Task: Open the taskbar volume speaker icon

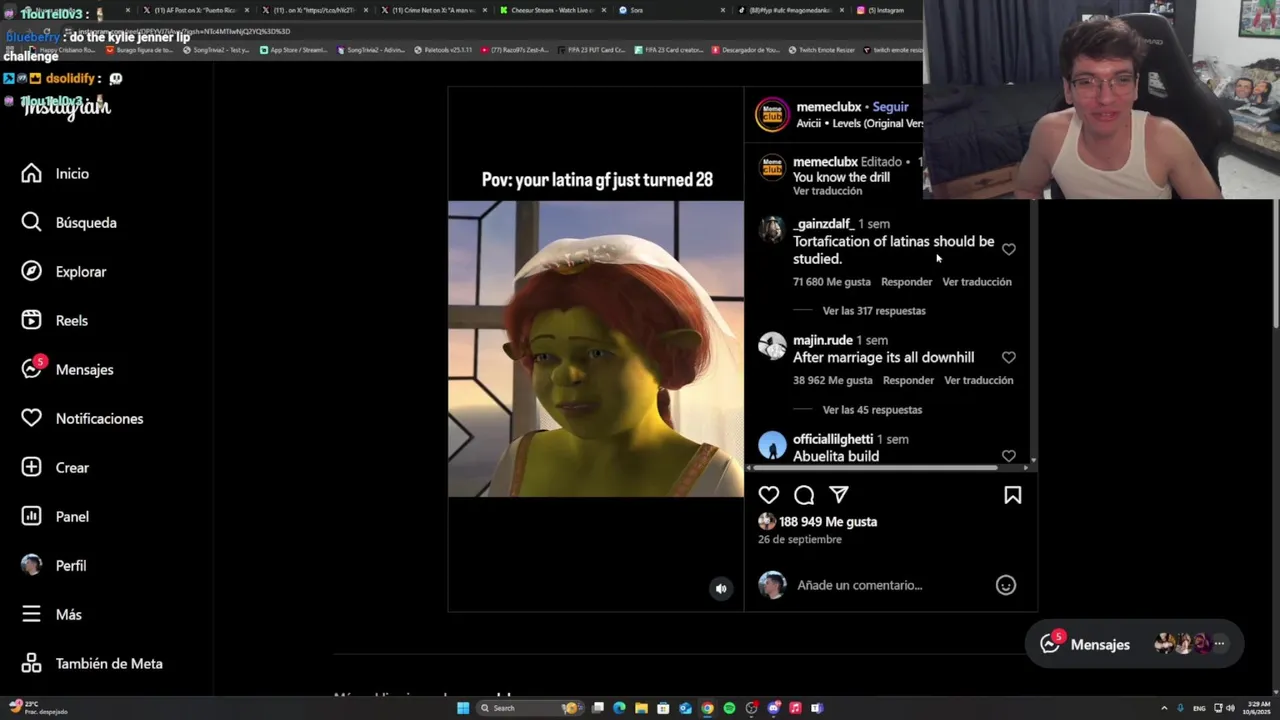Action: tap(1230, 708)
